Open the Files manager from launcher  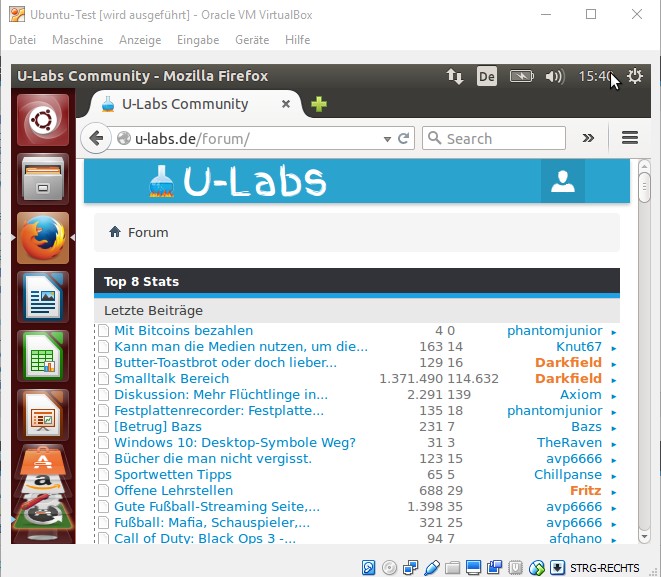[43, 180]
